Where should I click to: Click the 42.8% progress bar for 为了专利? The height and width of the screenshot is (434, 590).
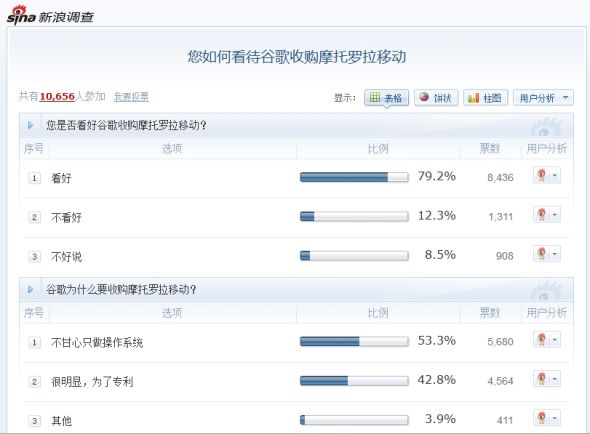(354, 381)
